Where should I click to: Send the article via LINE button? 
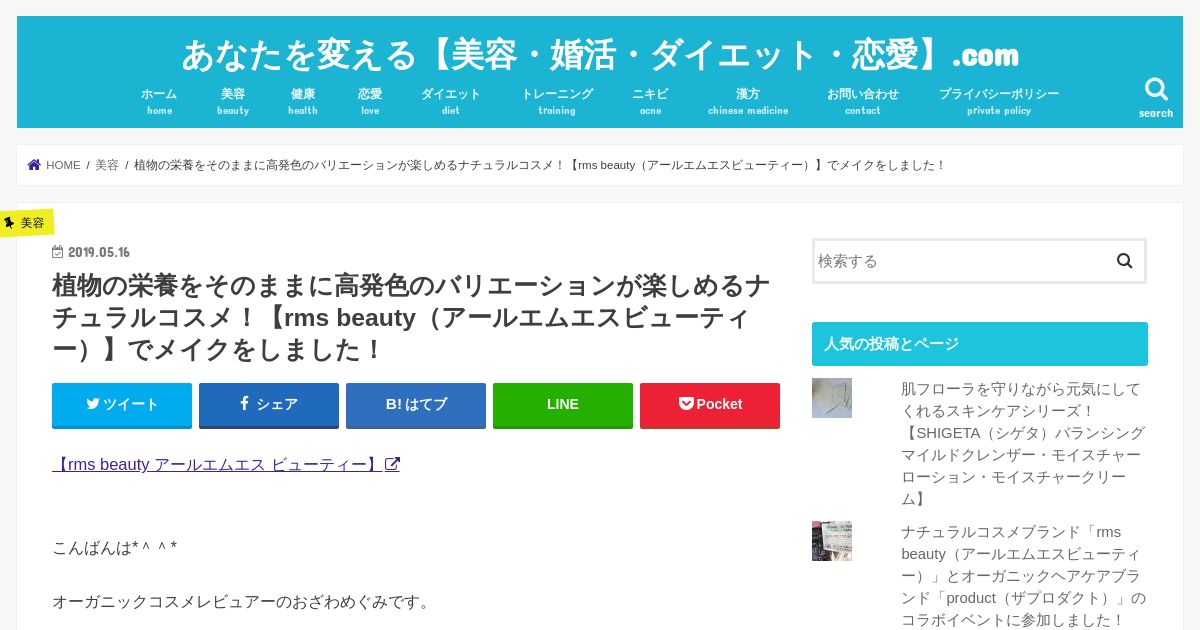pos(563,405)
